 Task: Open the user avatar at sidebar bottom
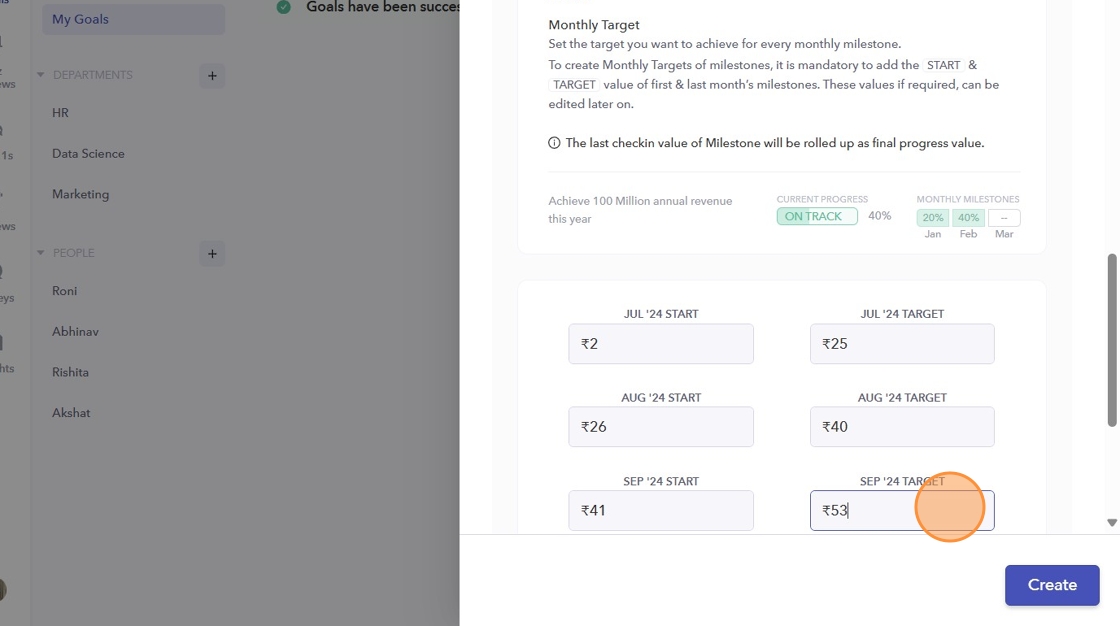pyautogui.click(x=2, y=590)
